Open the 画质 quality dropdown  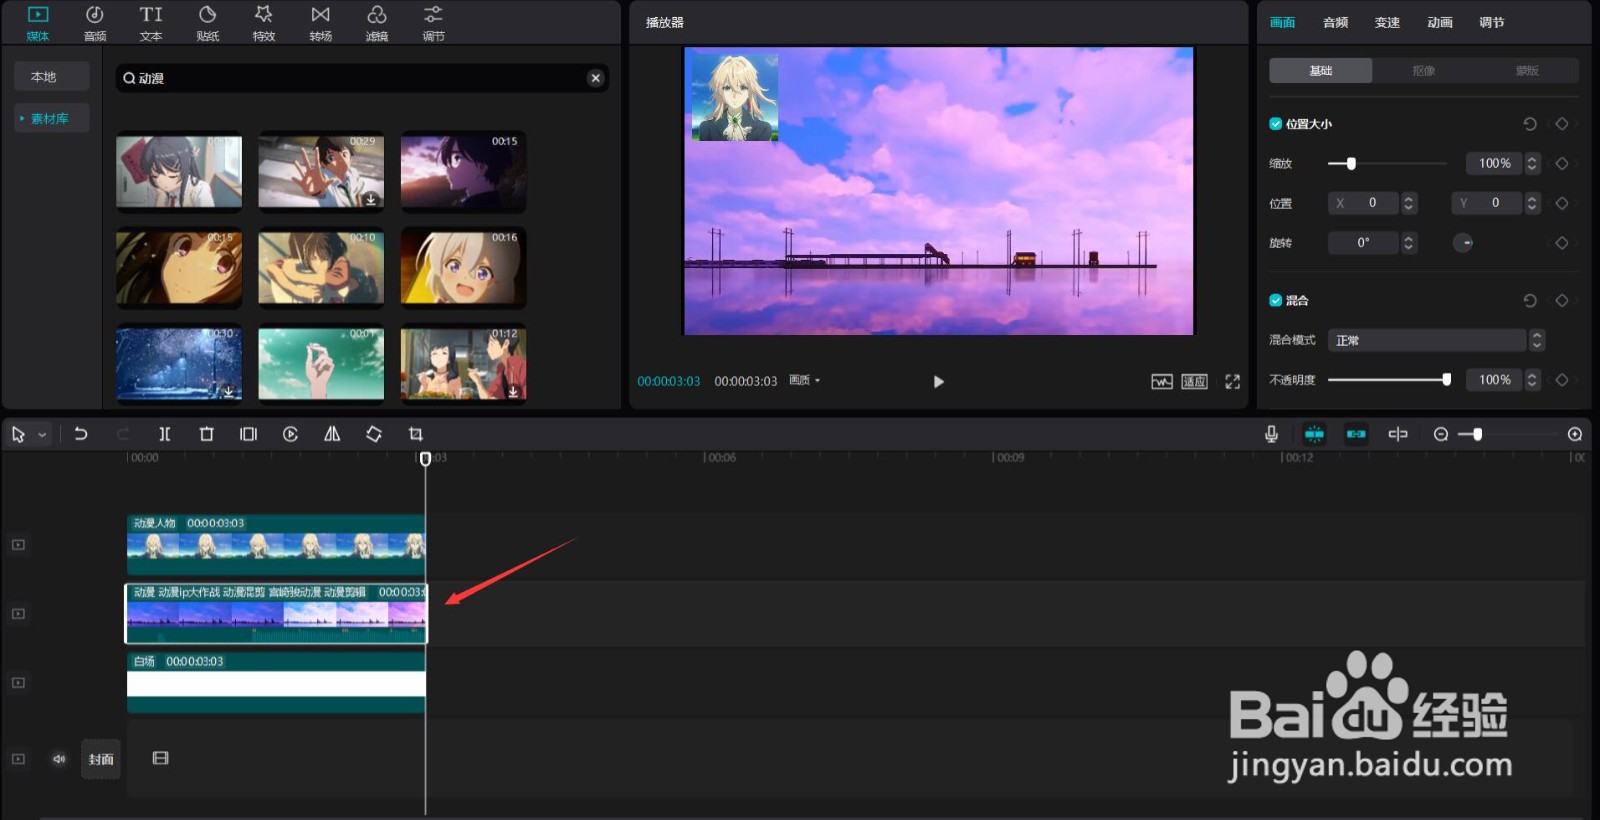coord(804,380)
